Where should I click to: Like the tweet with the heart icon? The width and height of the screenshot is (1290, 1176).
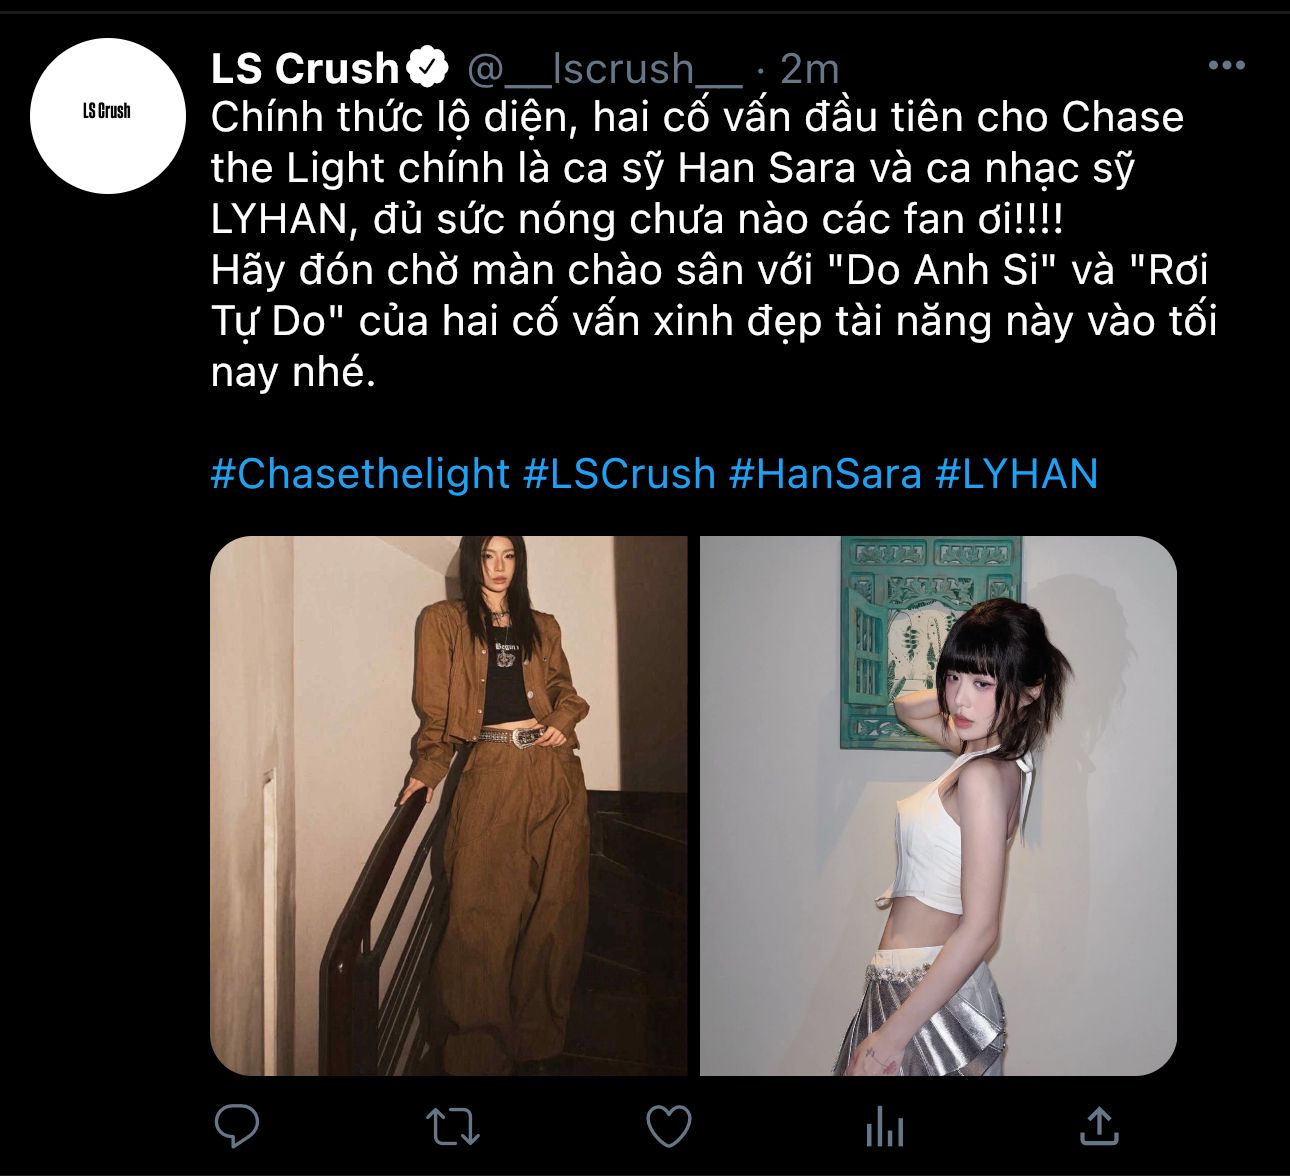pos(669,1126)
